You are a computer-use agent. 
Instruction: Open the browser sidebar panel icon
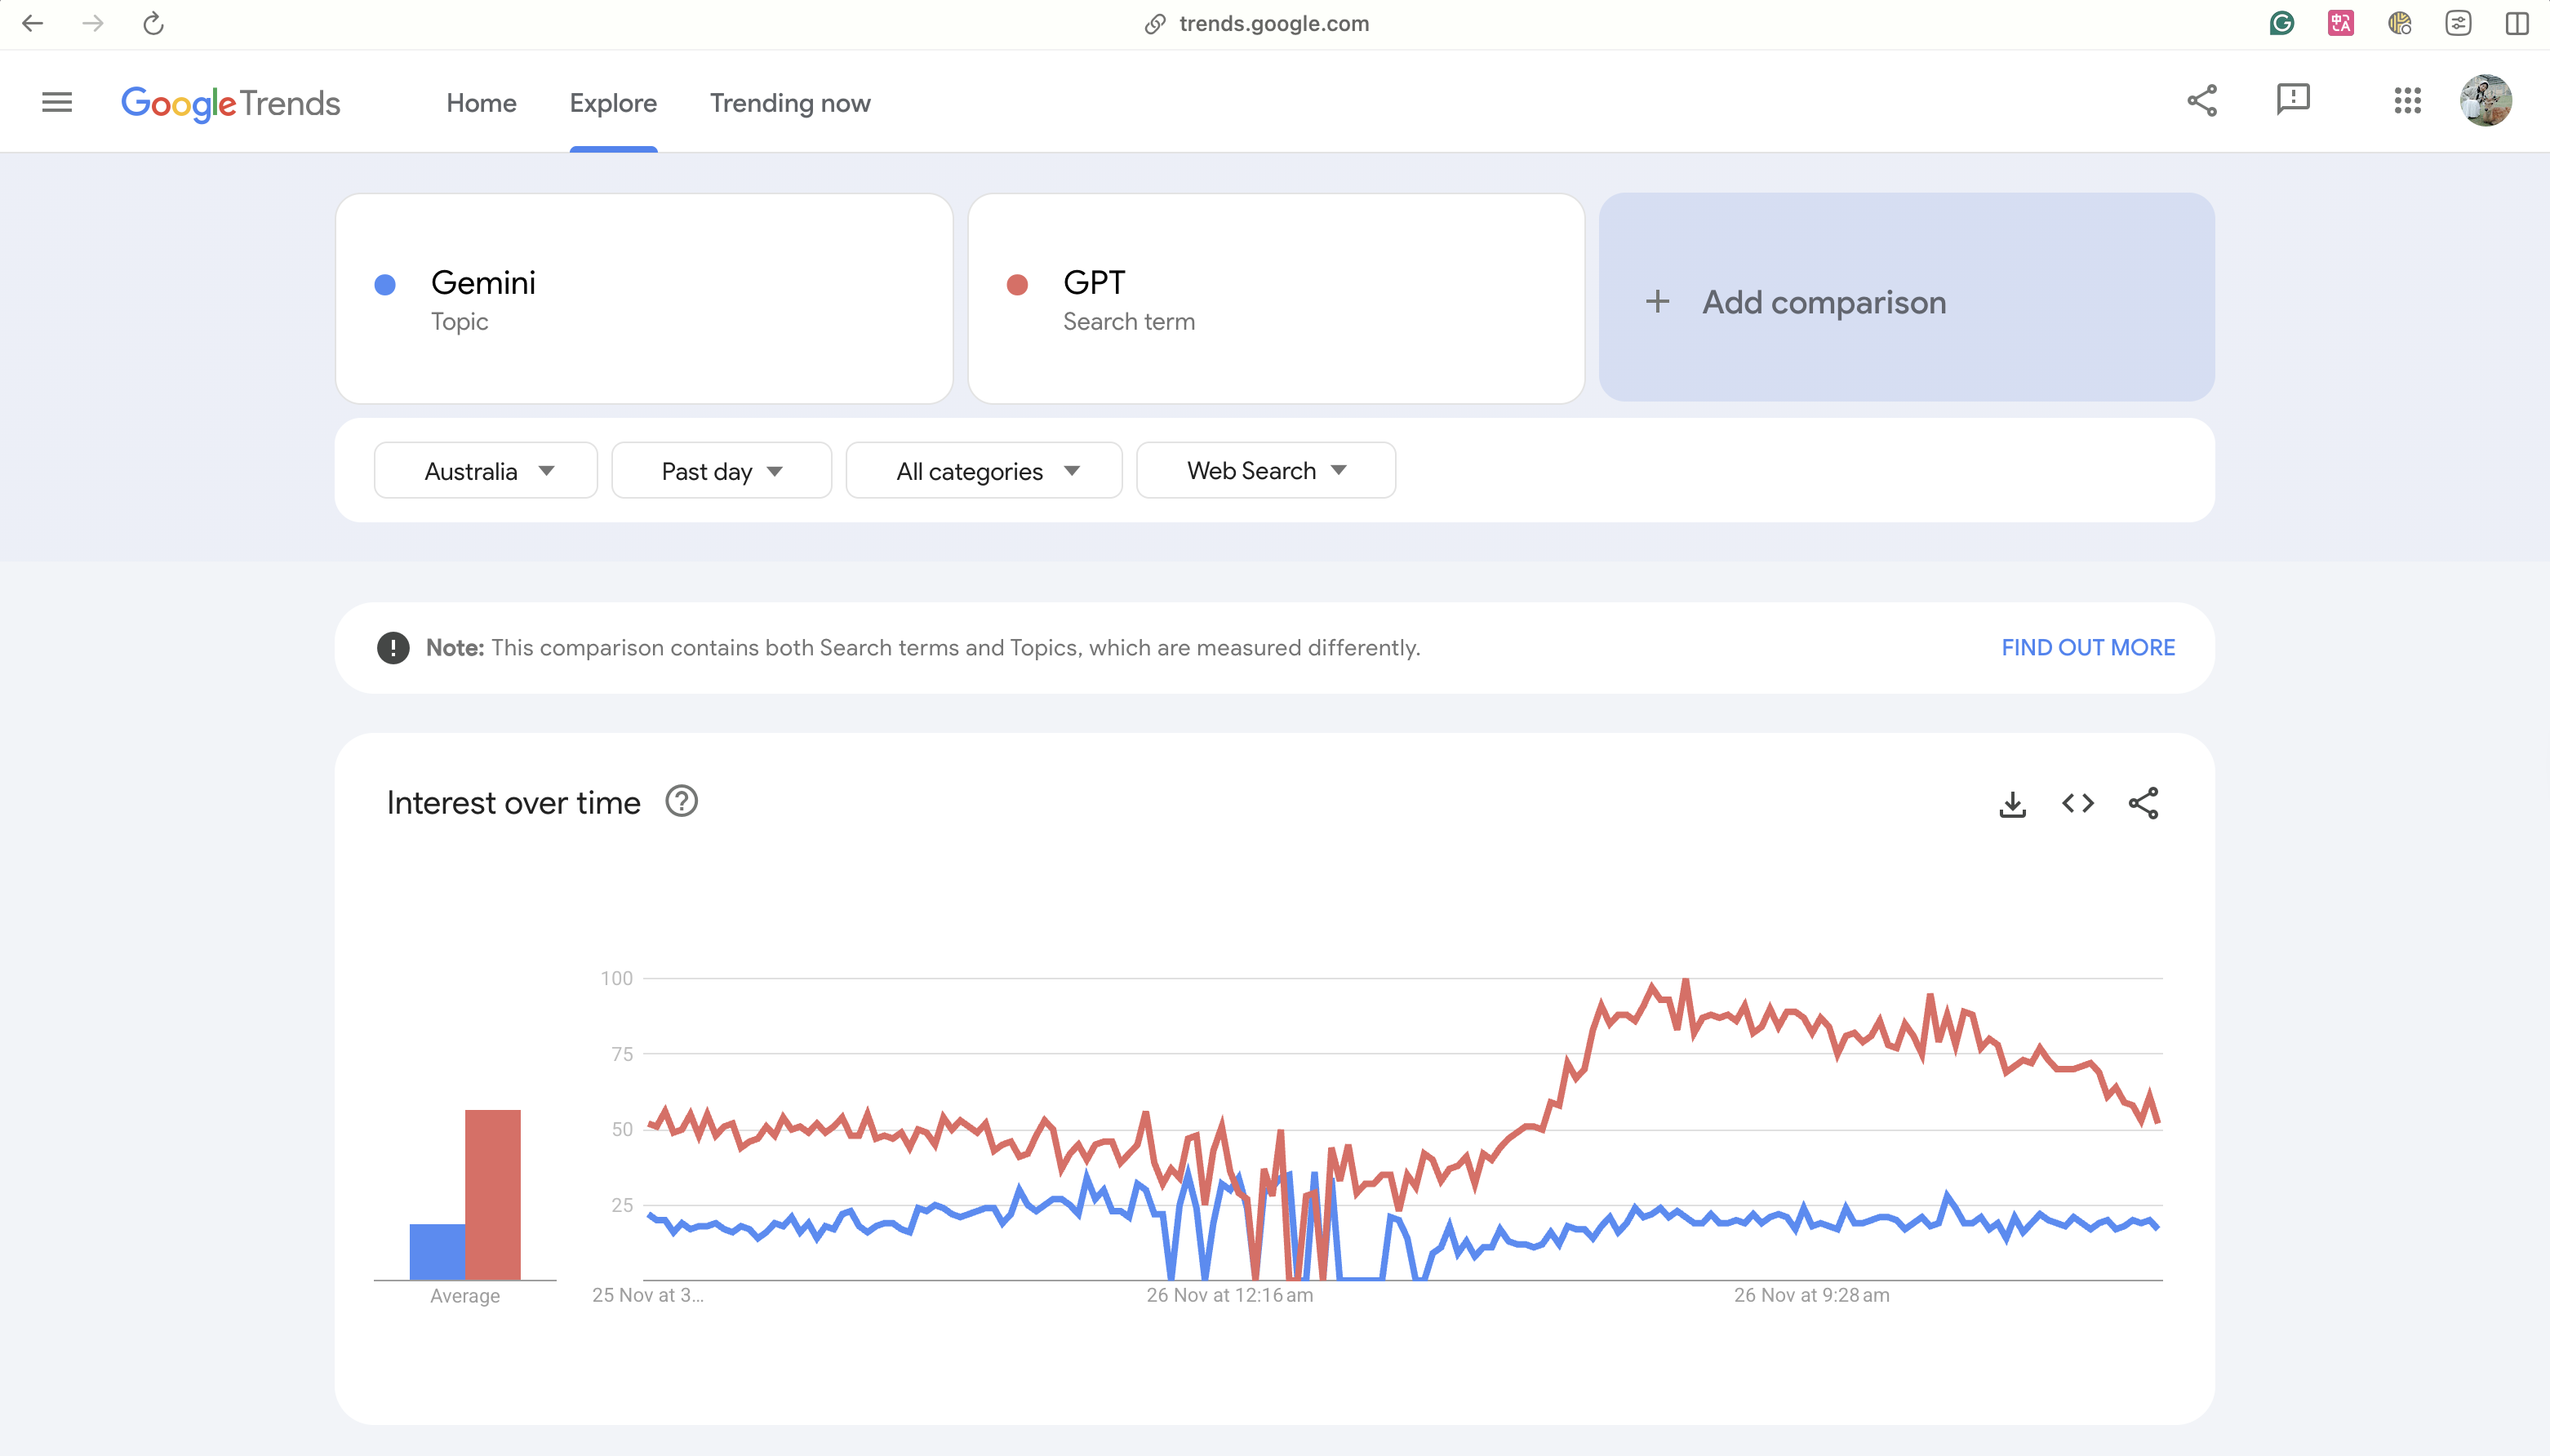[2517, 23]
